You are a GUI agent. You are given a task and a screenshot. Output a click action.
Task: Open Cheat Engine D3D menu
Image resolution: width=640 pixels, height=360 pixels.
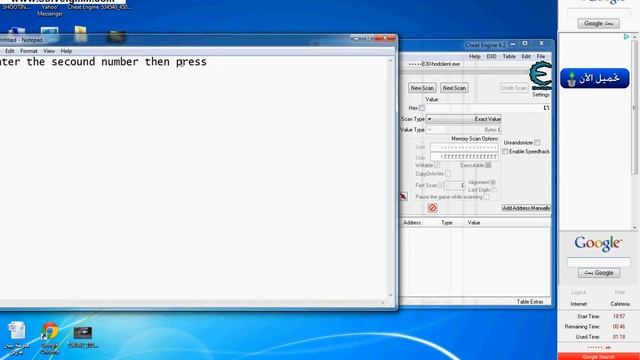point(491,56)
